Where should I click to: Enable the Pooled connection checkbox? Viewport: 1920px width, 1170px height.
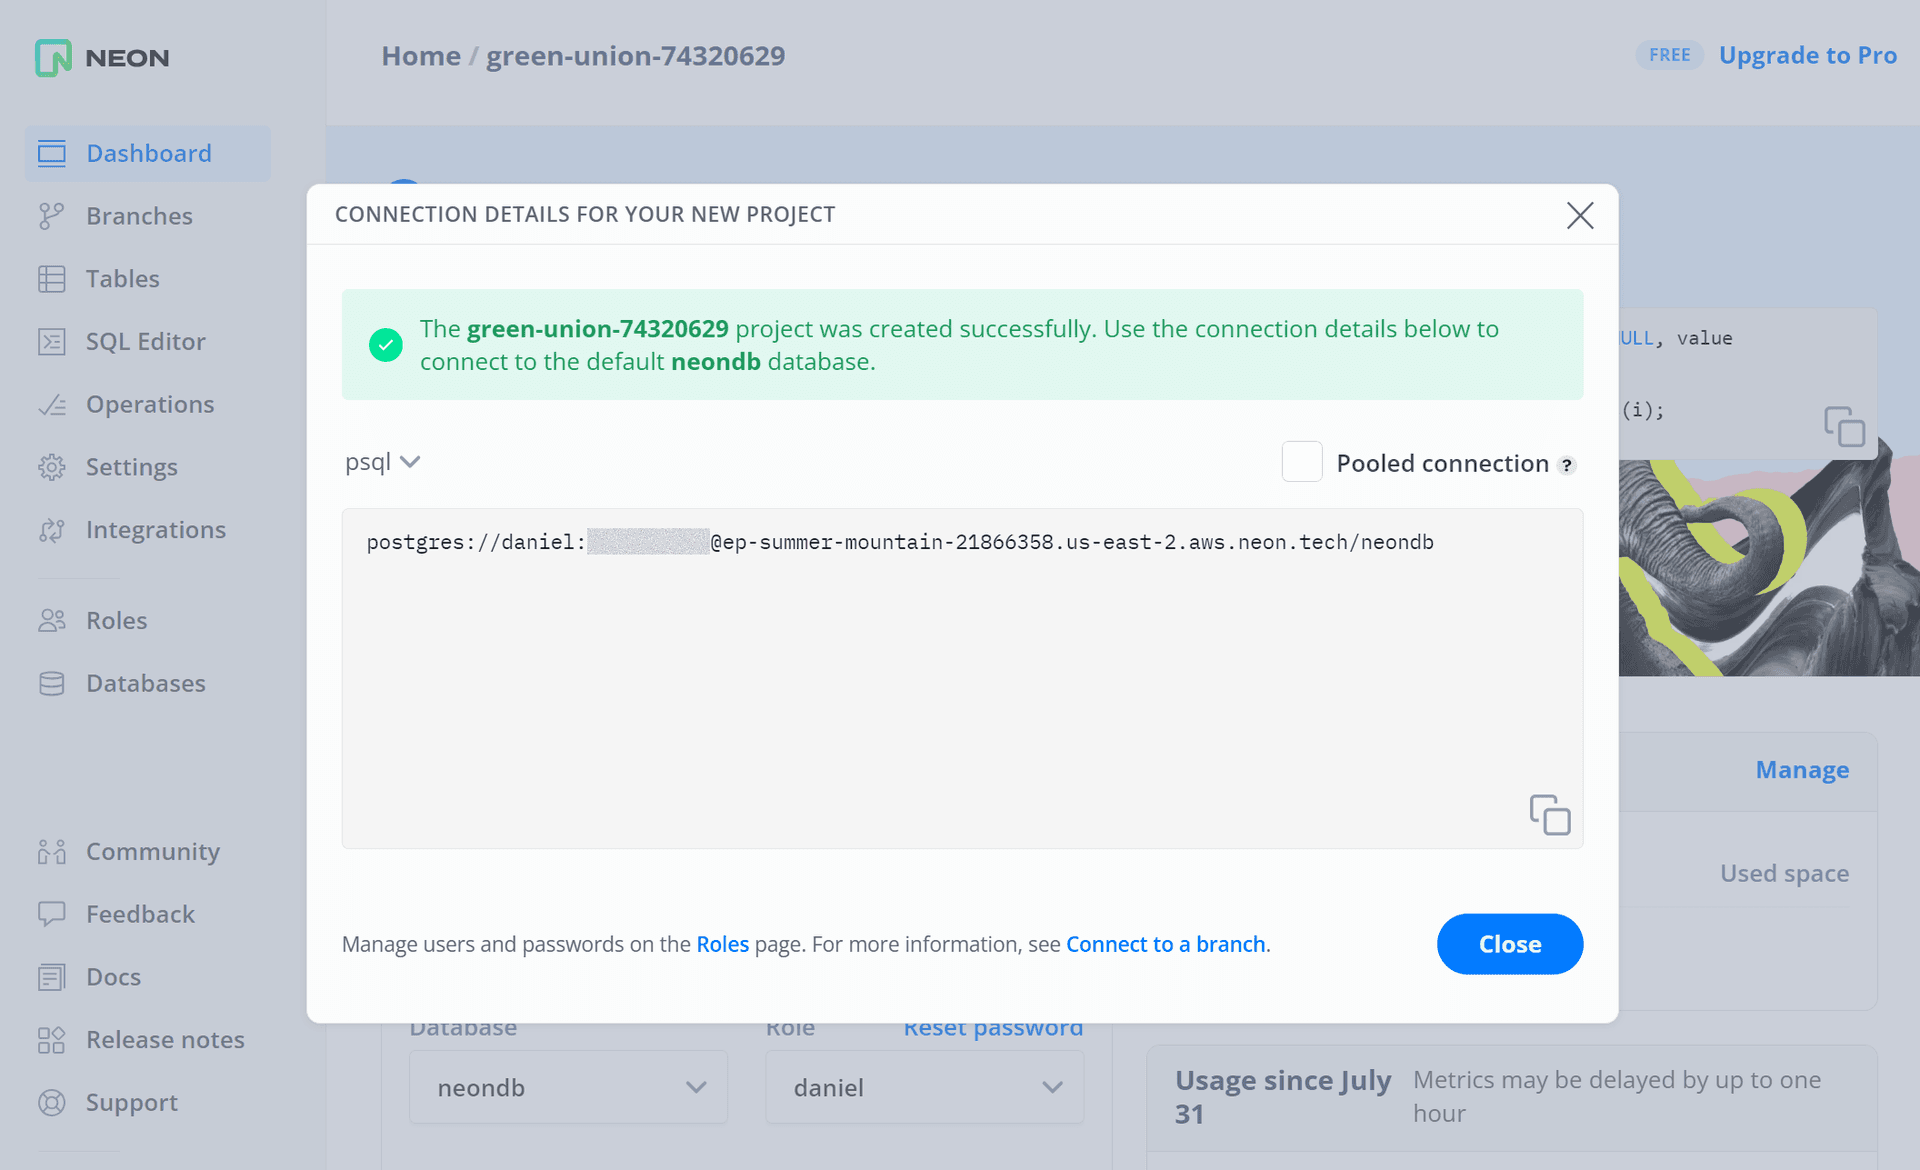click(1302, 462)
